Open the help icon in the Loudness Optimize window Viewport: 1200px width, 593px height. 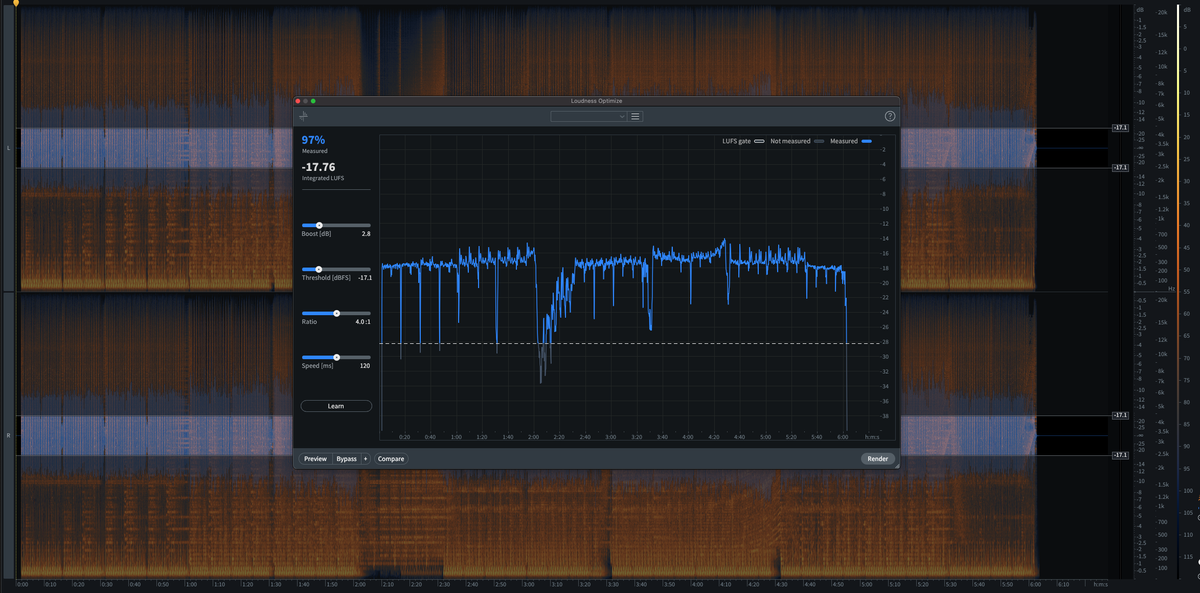[x=889, y=115]
